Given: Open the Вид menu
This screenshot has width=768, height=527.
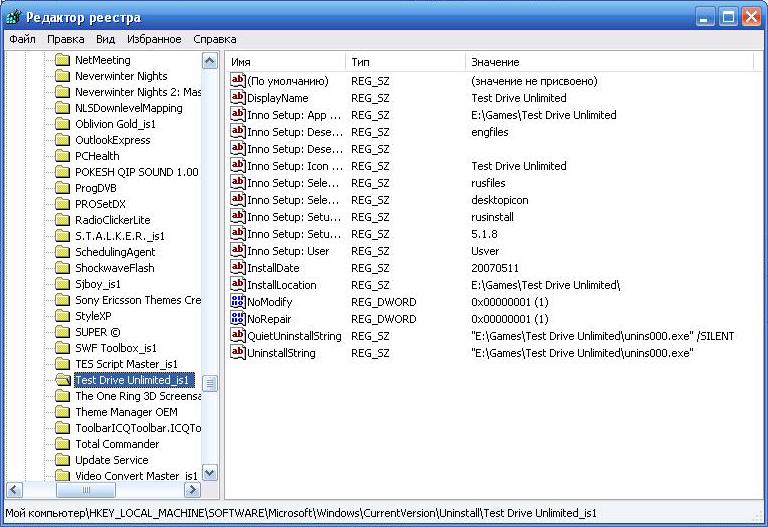Looking at the screenshot, I should click(x=105, y=39).
